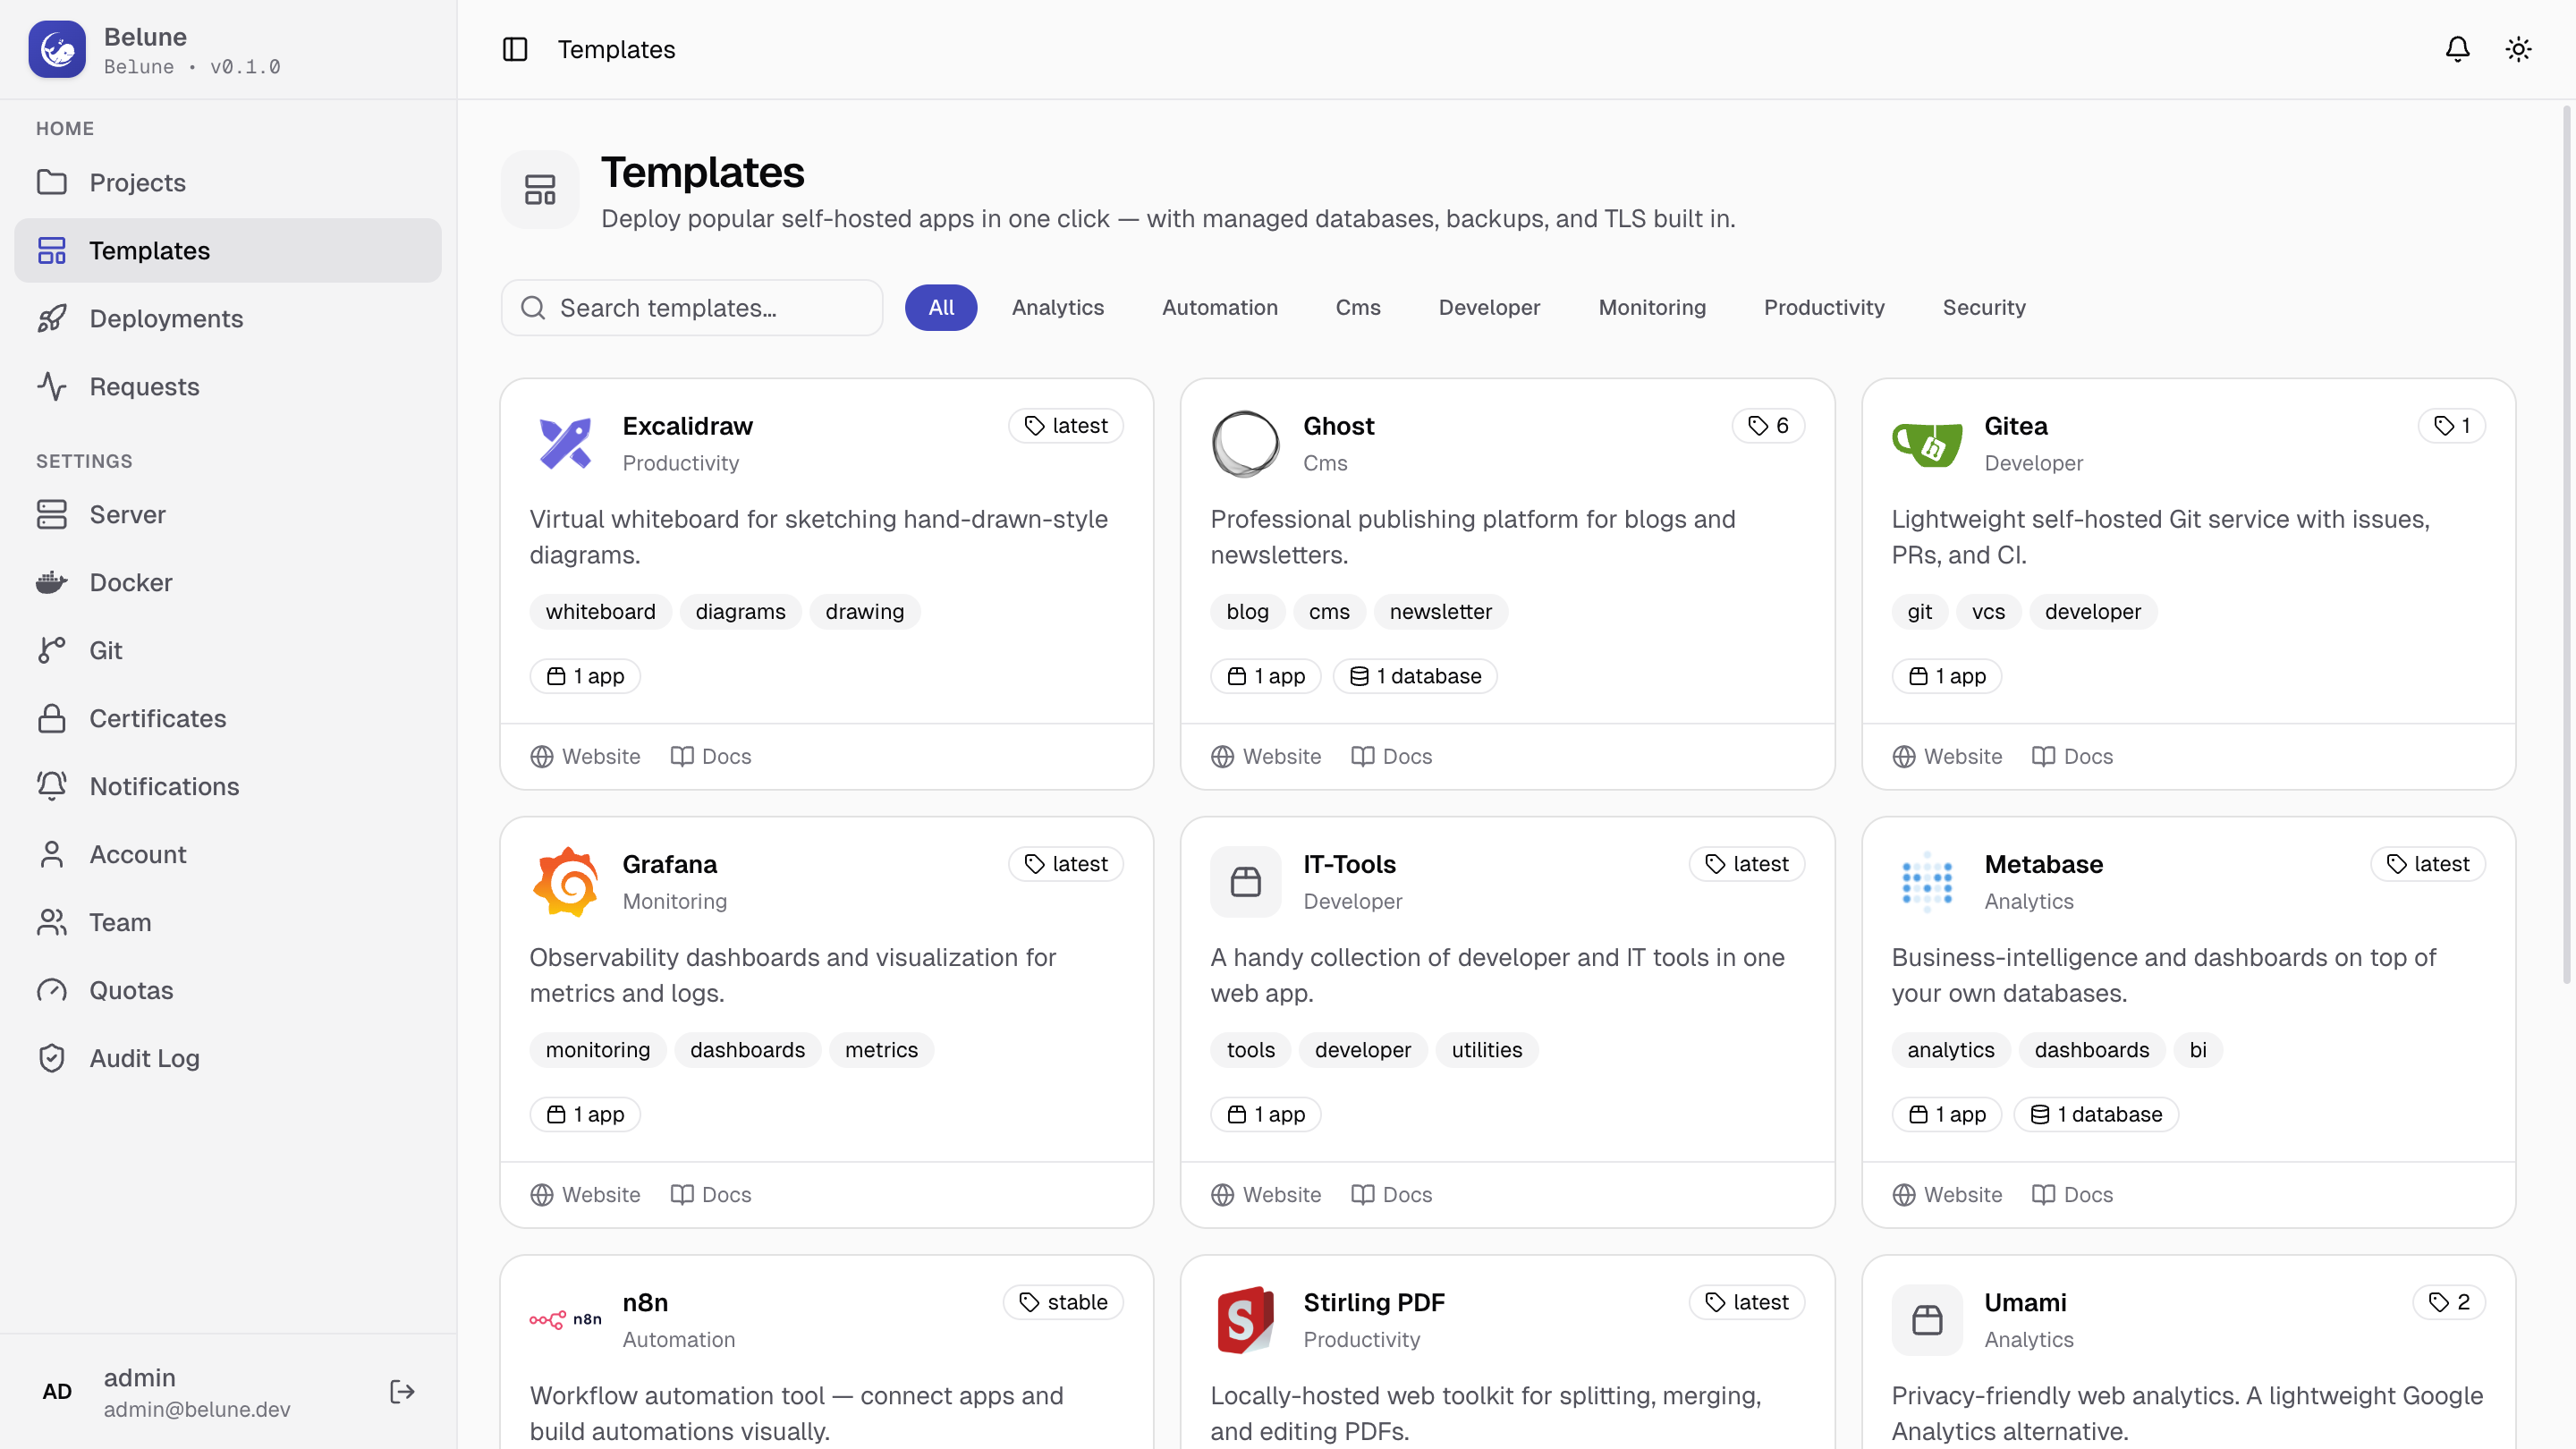Filter templates by Developer category
This screenshot has height=1449, width=2576.
coord(1489,307)
